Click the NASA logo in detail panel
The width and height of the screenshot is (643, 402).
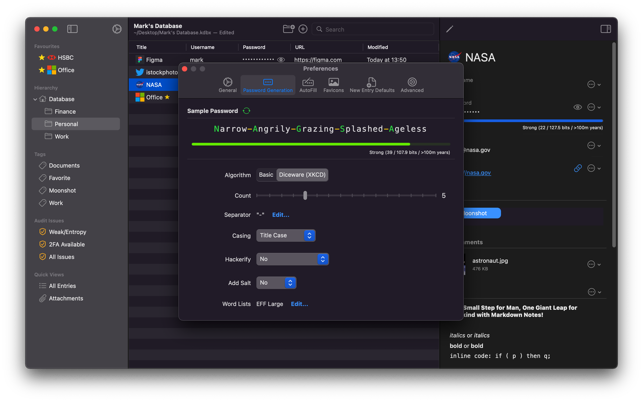[454, 57]
